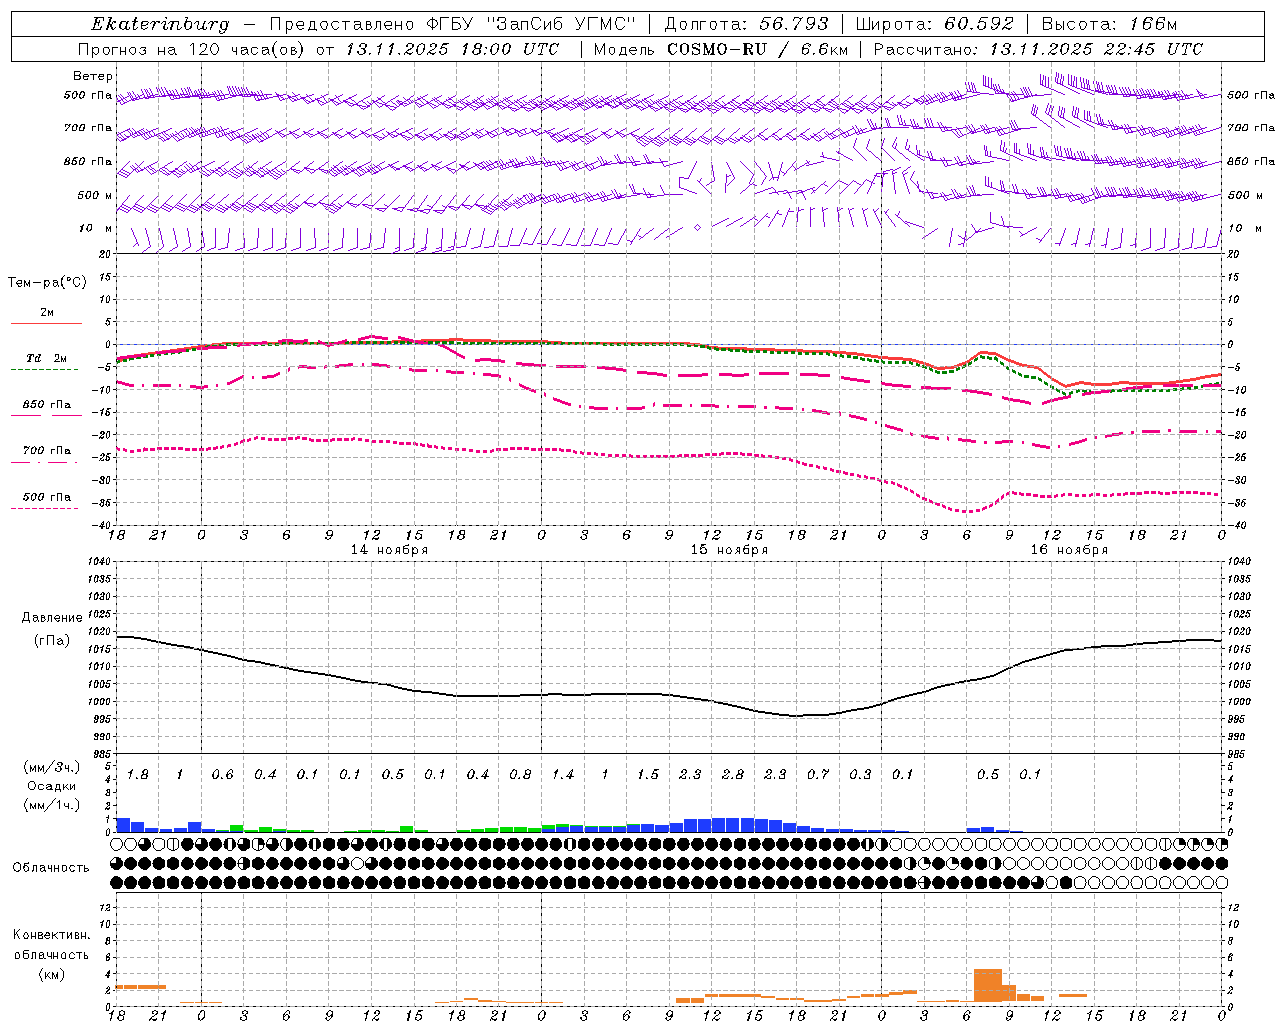The height and width of the screenshot is (1024, 1280).
Task: Click the 'Ветер' wind panel label
Action: (93, 76)
